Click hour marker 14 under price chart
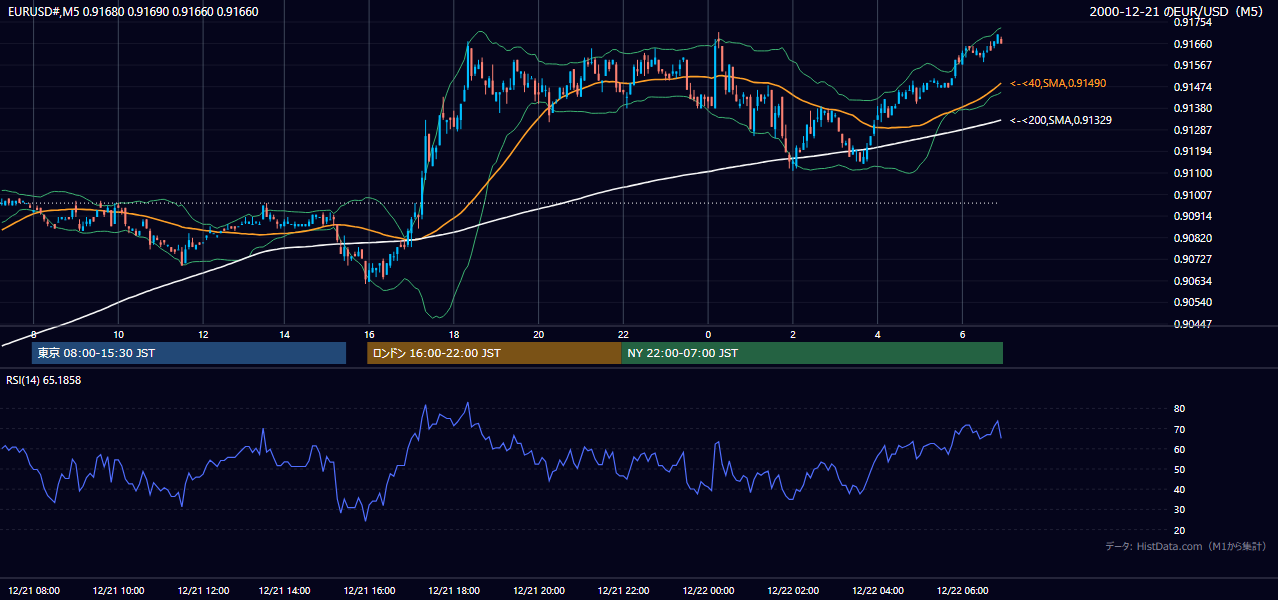This screenshot has height=600, width=1278. [285, 334]
